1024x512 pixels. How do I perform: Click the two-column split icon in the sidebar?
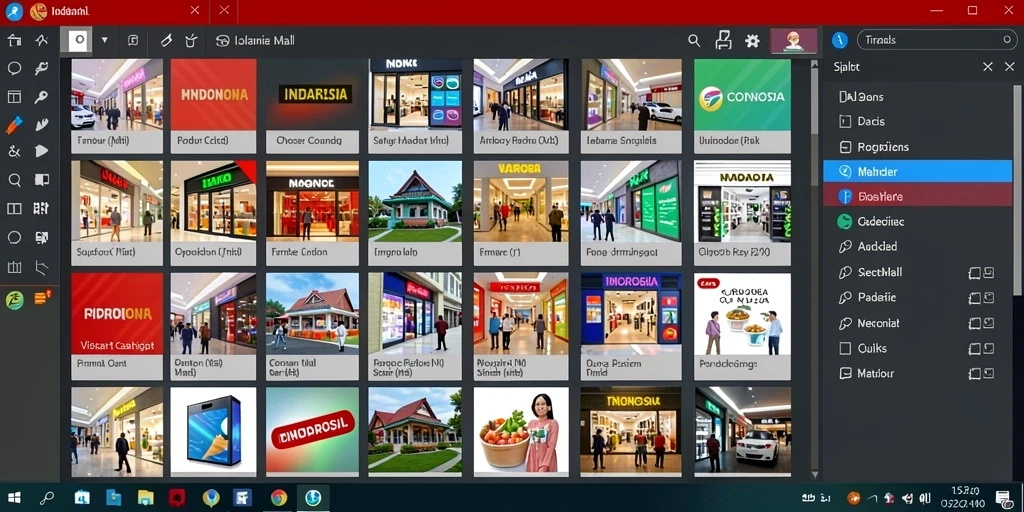(14, 208)
